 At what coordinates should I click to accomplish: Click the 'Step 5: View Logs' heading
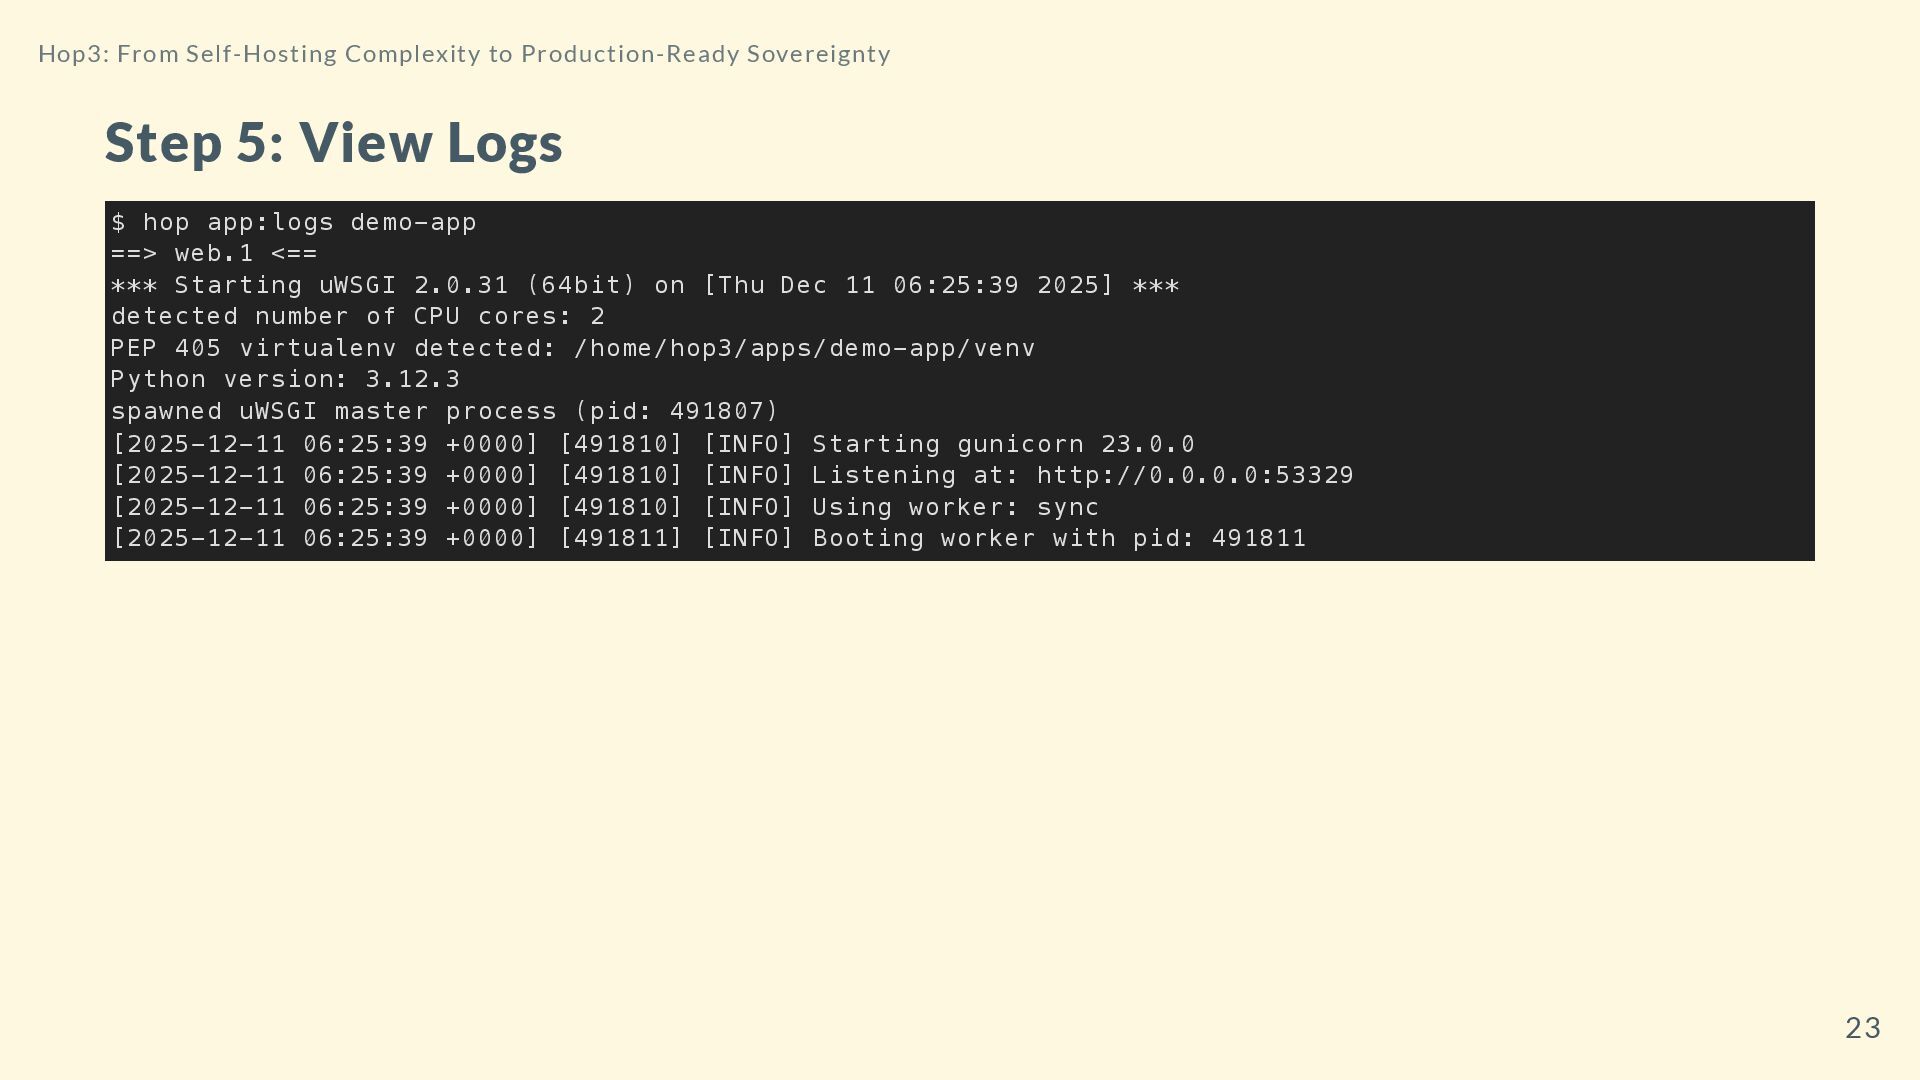pyautogui.click(x=334, y=142)
